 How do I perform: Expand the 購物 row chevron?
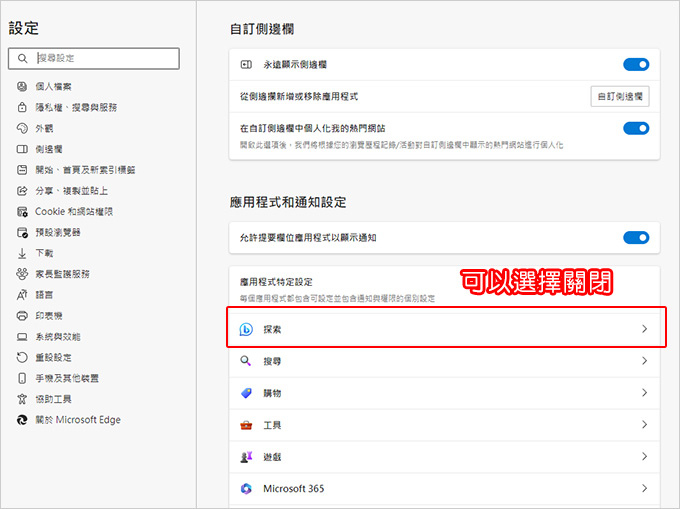[644, 393]
